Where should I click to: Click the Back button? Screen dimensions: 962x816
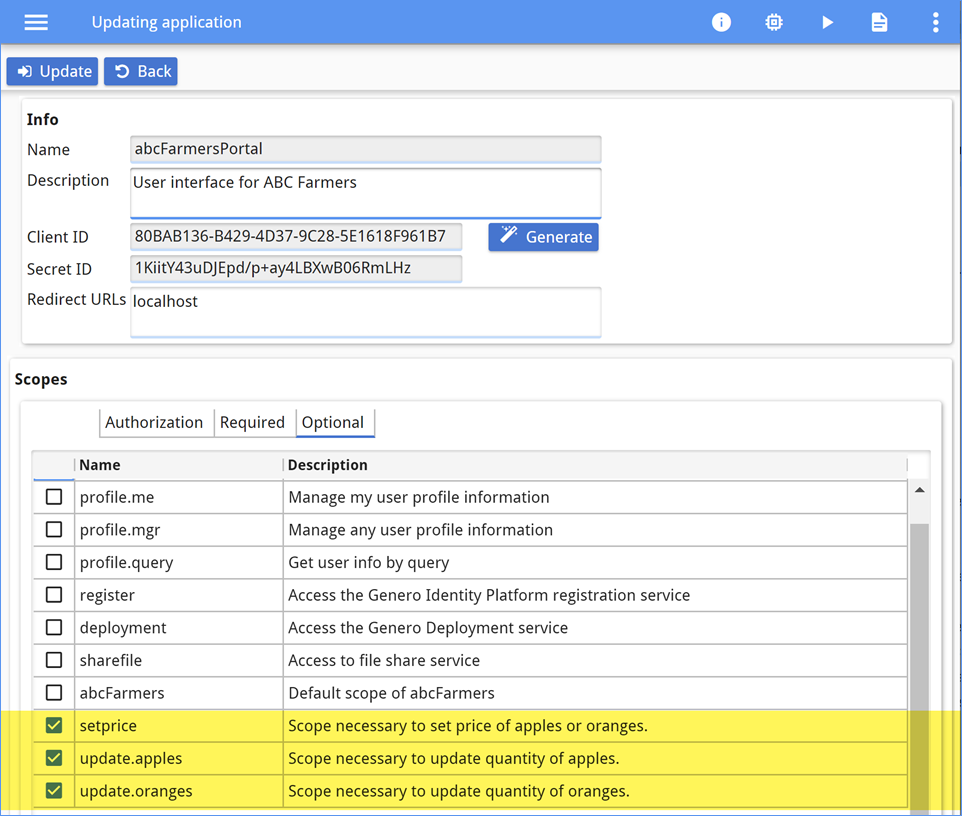click(x=141, y=71)
